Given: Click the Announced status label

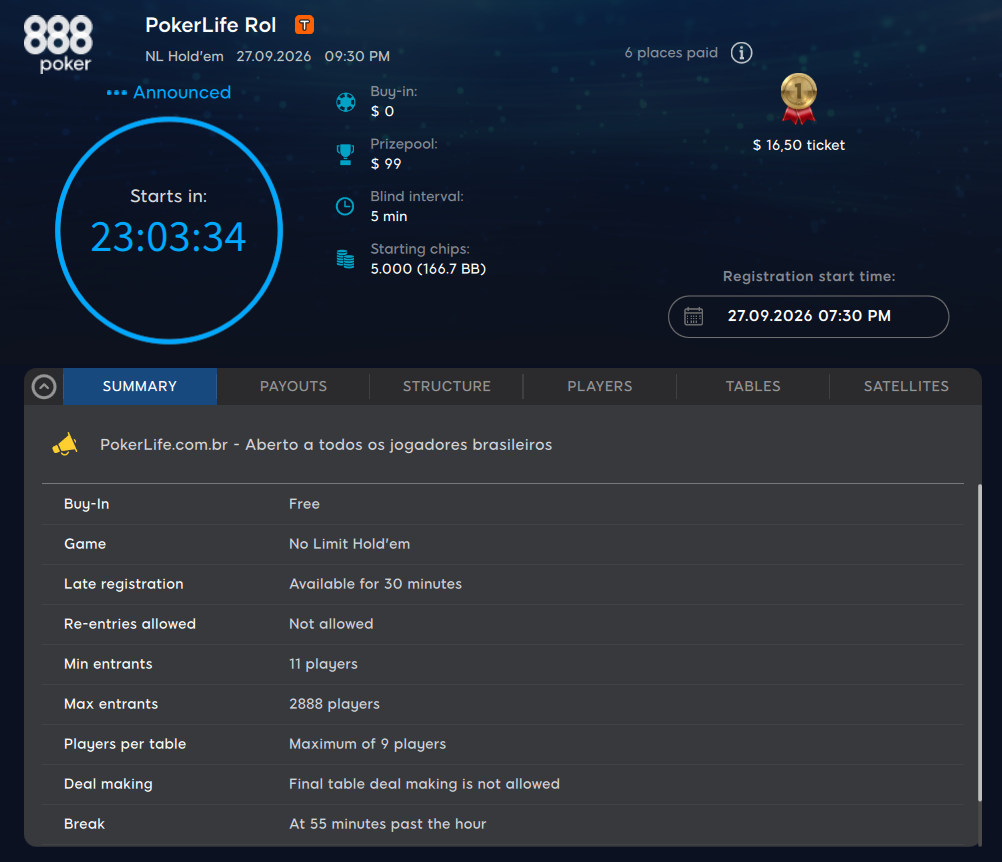Looking at the screenshot, I should [181, 93].
